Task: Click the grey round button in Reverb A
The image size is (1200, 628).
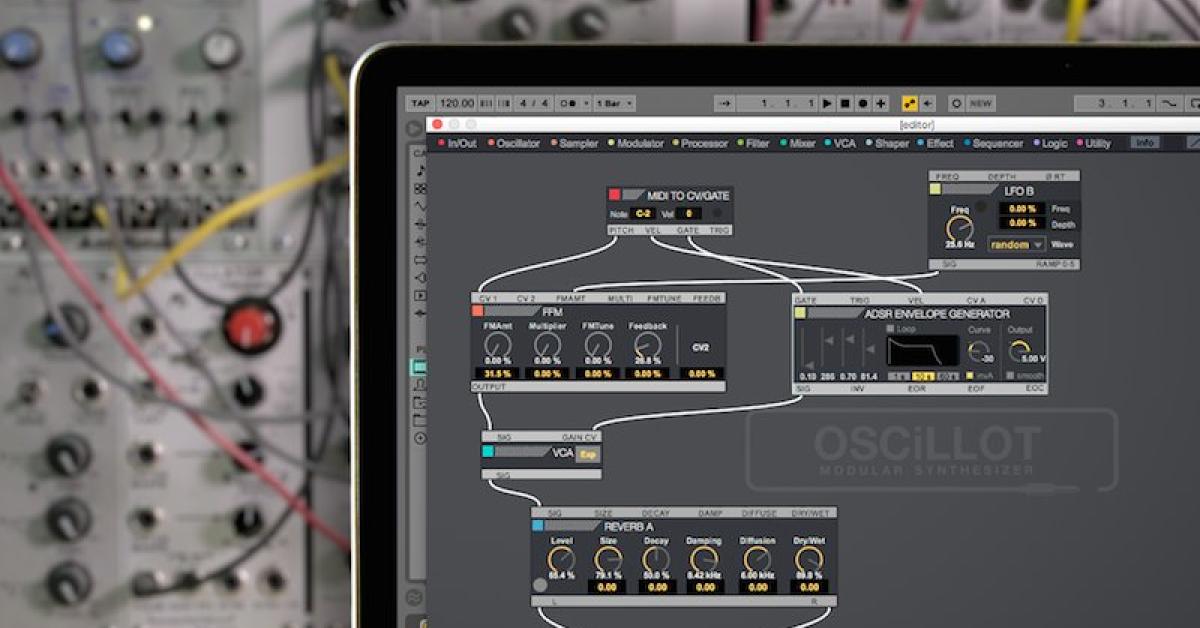Action: click(x=540, y=585)
